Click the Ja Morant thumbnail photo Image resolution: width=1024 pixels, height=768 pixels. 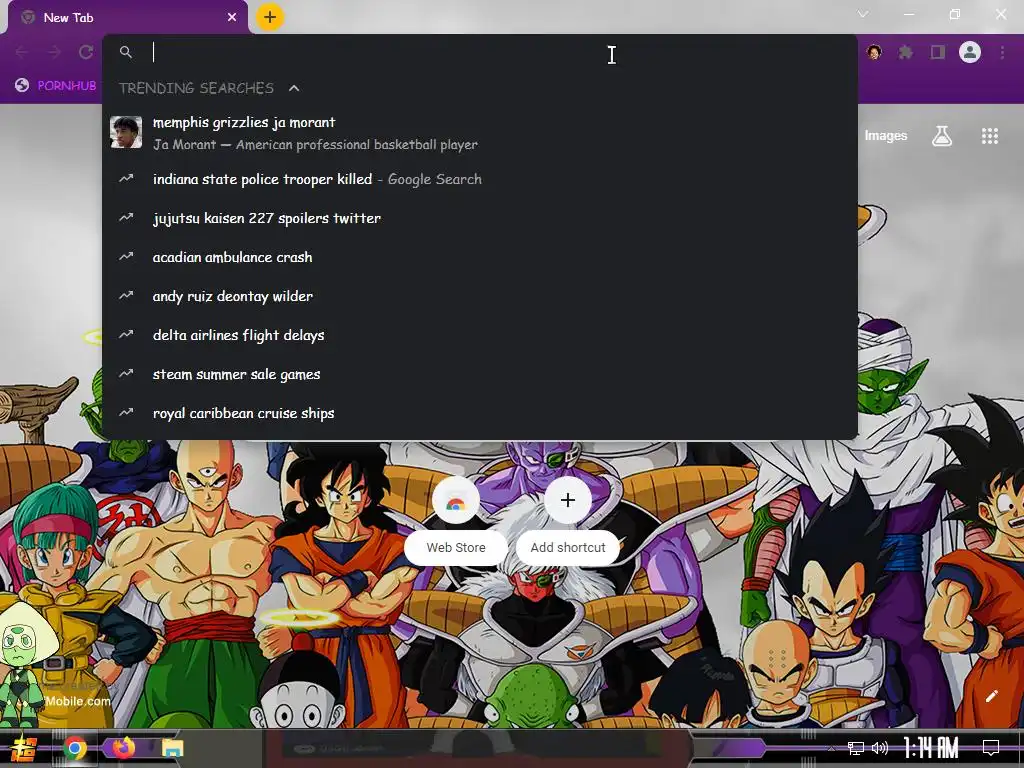(x=126, y=133)
